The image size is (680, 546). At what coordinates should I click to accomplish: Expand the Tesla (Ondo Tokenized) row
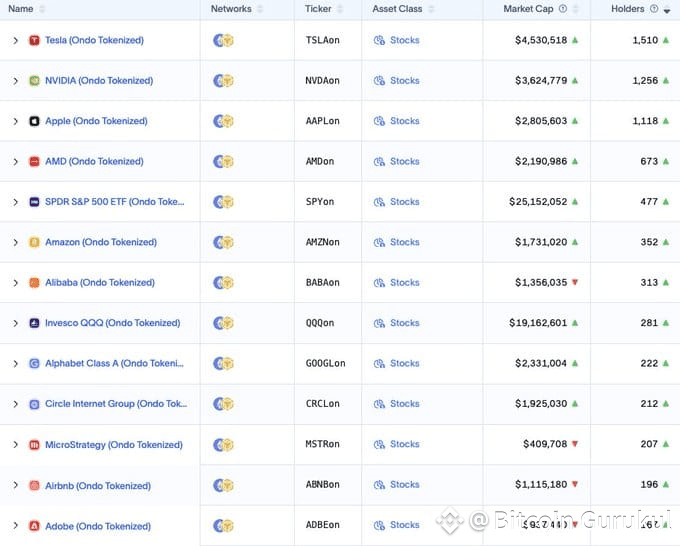(15, 41)
